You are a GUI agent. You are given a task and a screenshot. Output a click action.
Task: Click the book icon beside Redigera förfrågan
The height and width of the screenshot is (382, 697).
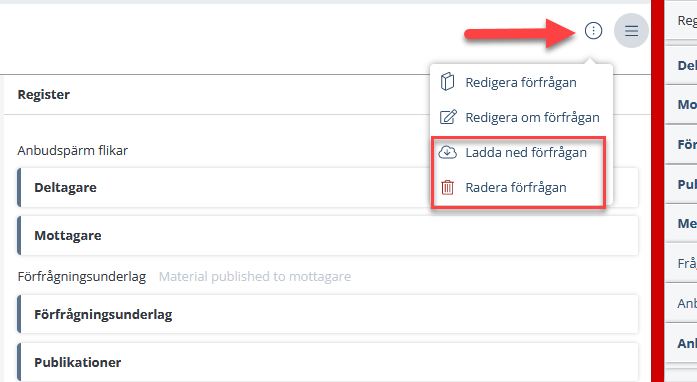tap(447, 82)
